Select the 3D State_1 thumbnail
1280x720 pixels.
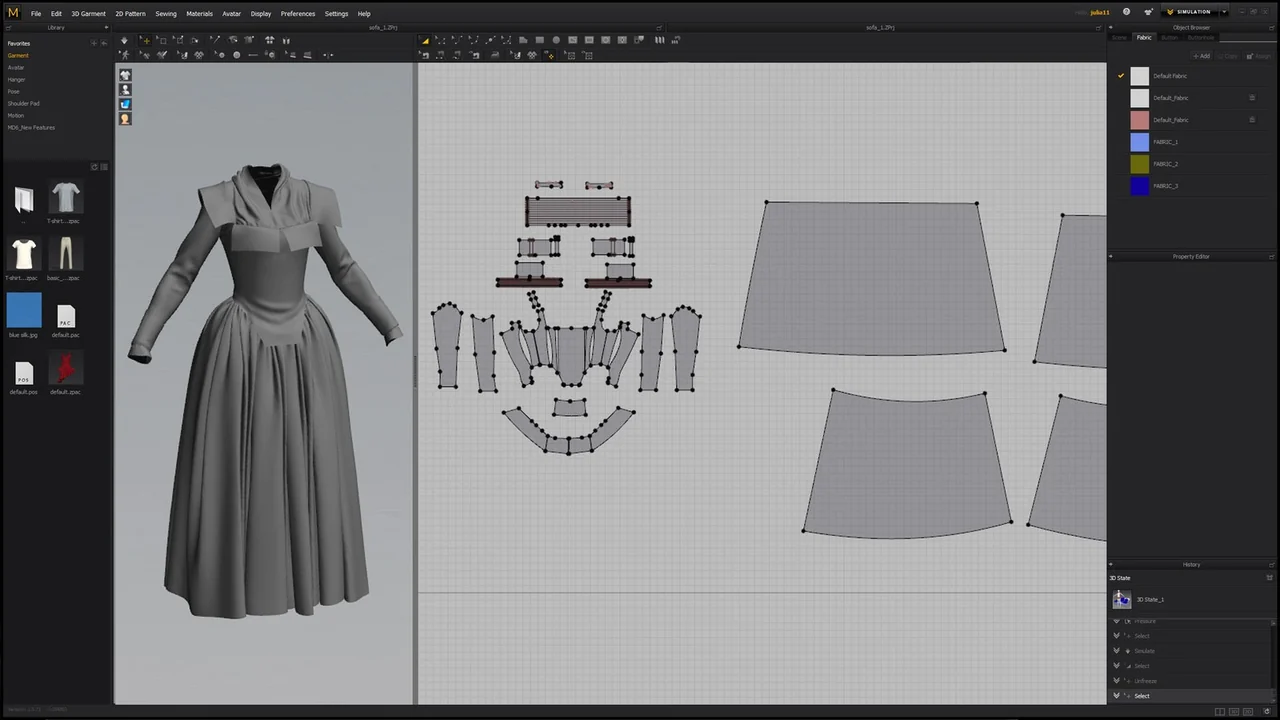click(1122, 599)
